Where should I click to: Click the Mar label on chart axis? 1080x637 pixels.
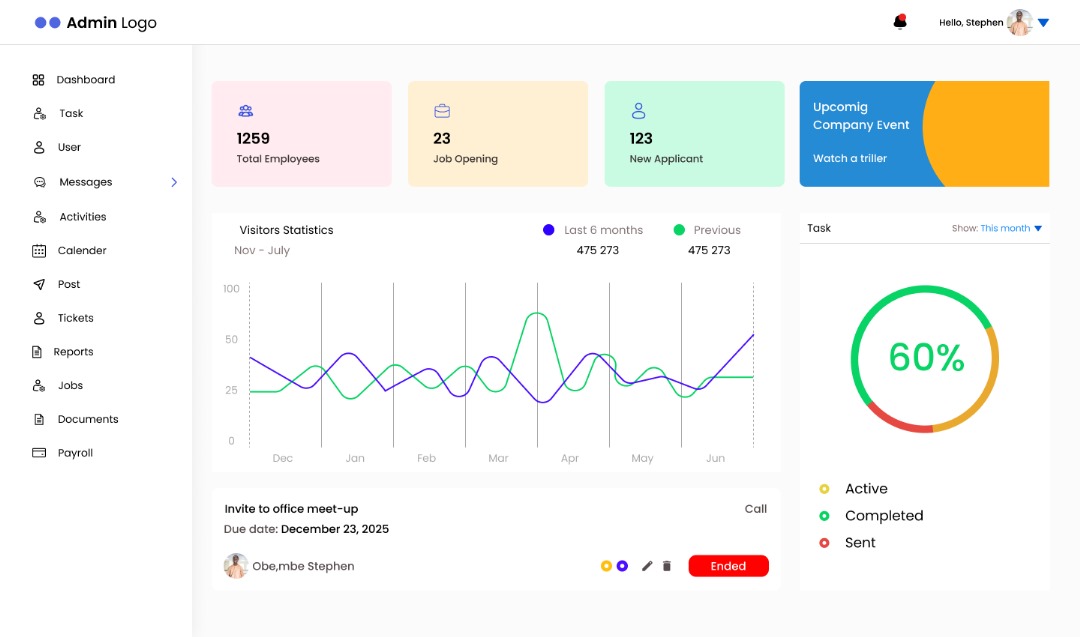pos(498,458)
